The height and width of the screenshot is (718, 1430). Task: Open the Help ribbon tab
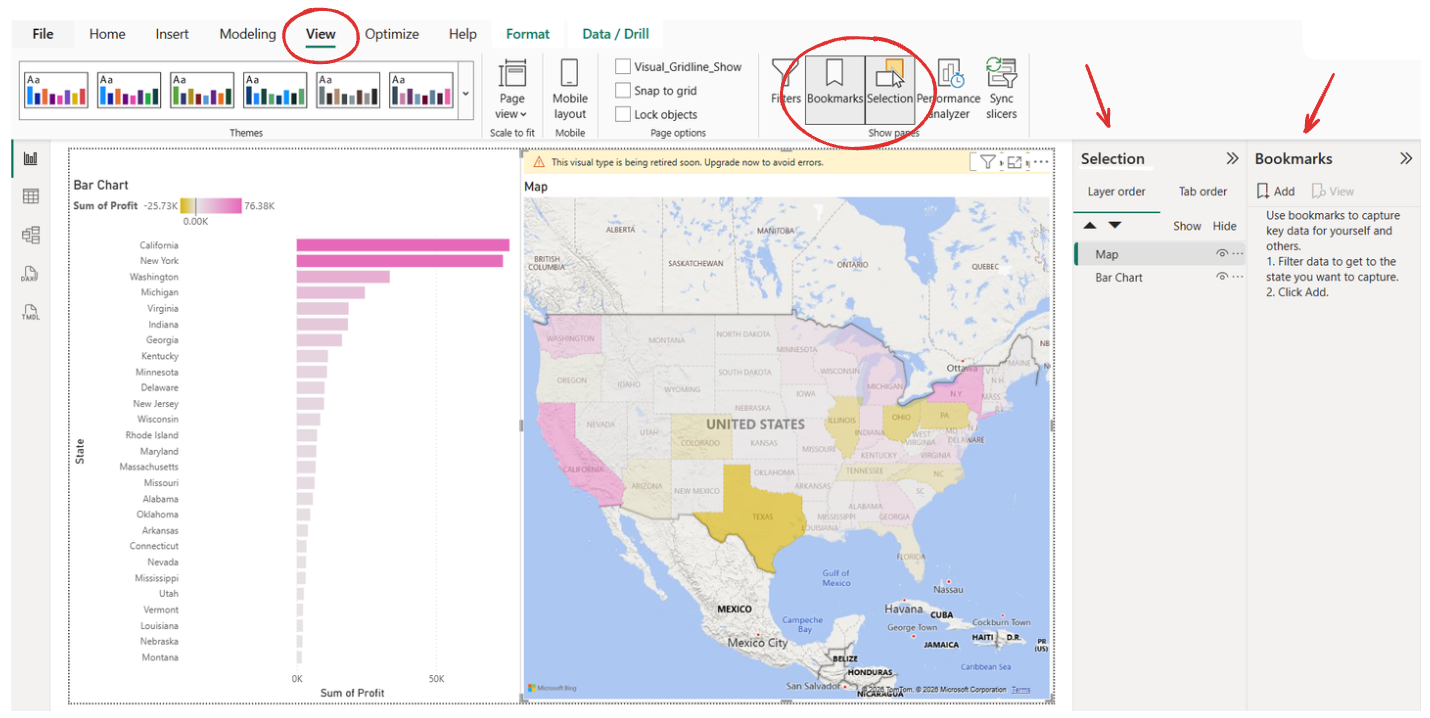click(463, 34)
